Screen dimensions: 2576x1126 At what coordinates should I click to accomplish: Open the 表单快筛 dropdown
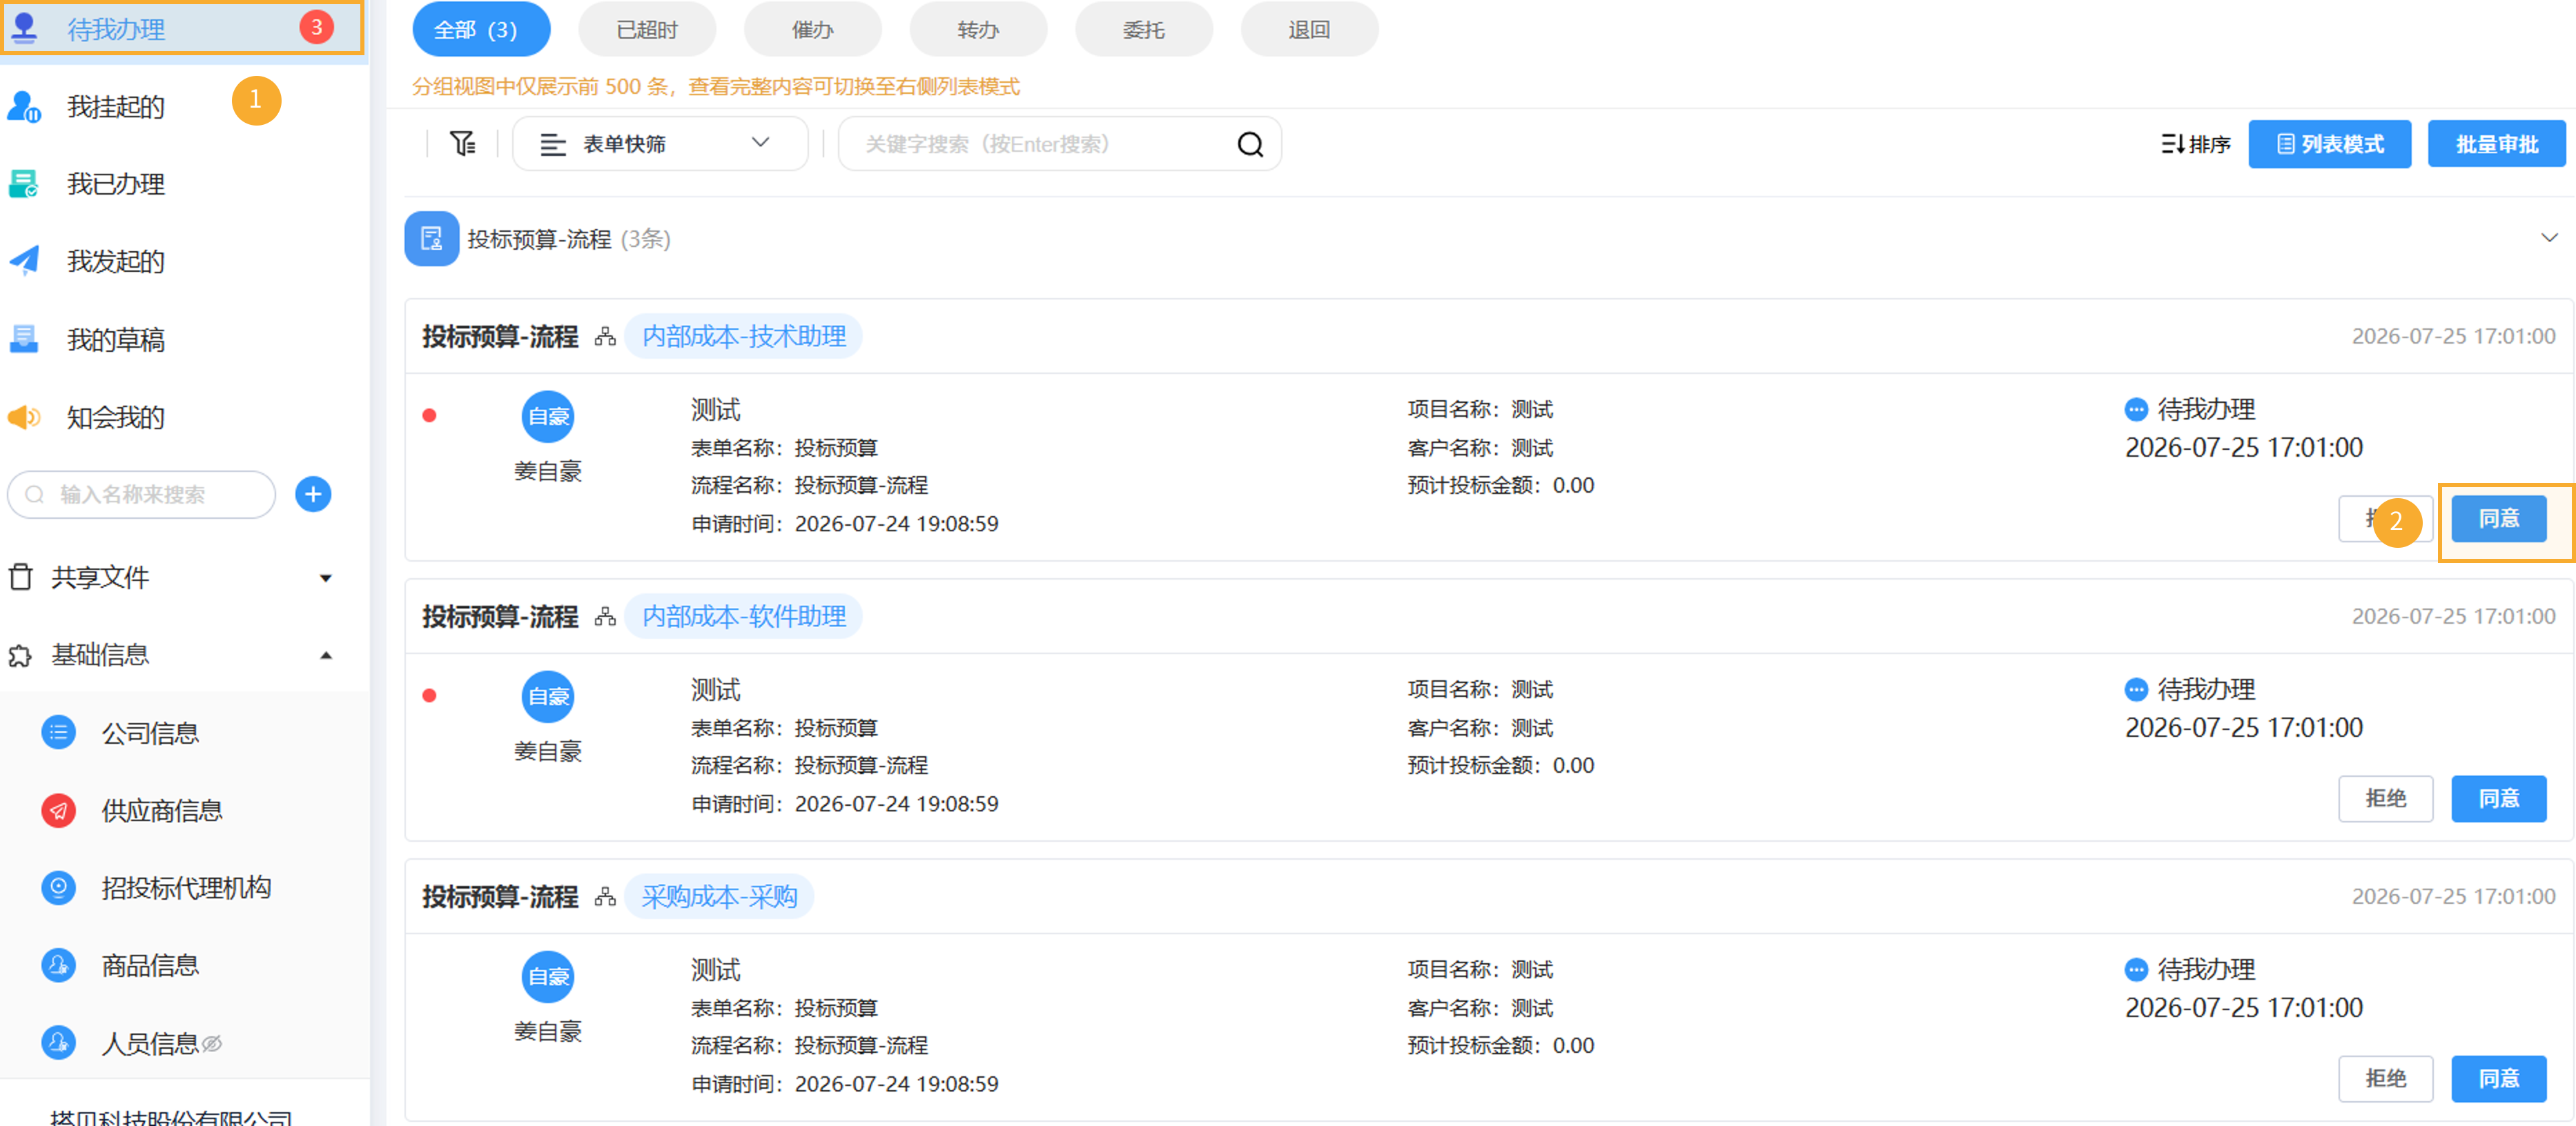click(660, 143)
